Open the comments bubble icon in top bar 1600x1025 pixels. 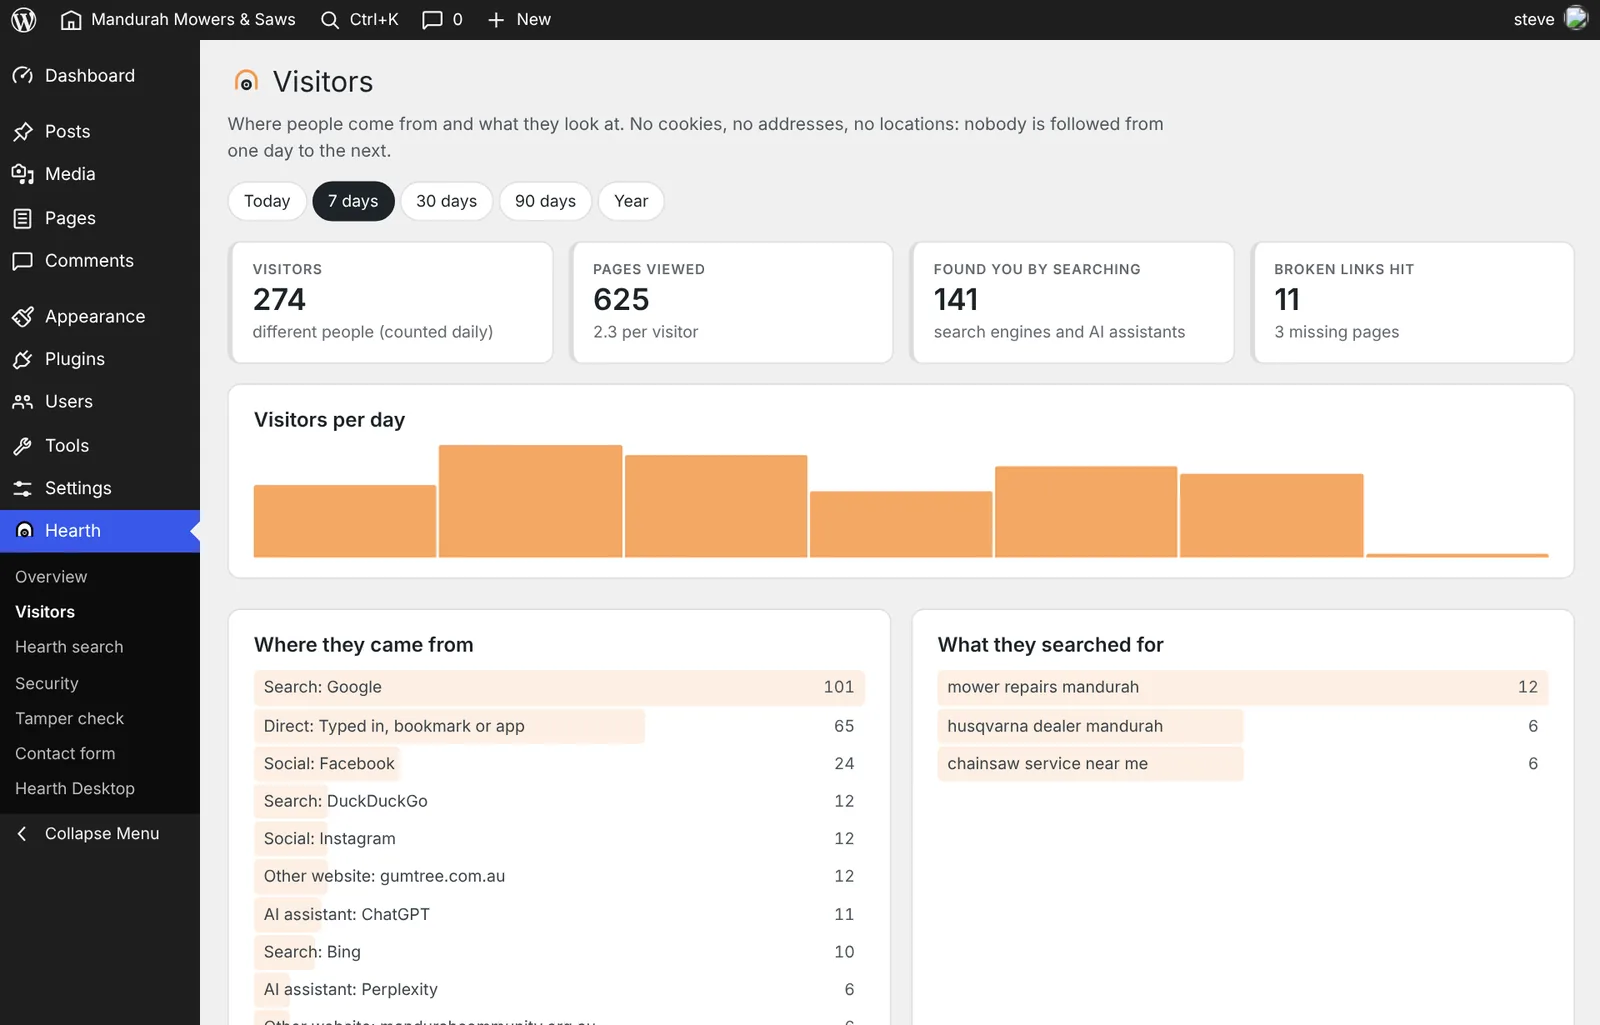(432, 20)
